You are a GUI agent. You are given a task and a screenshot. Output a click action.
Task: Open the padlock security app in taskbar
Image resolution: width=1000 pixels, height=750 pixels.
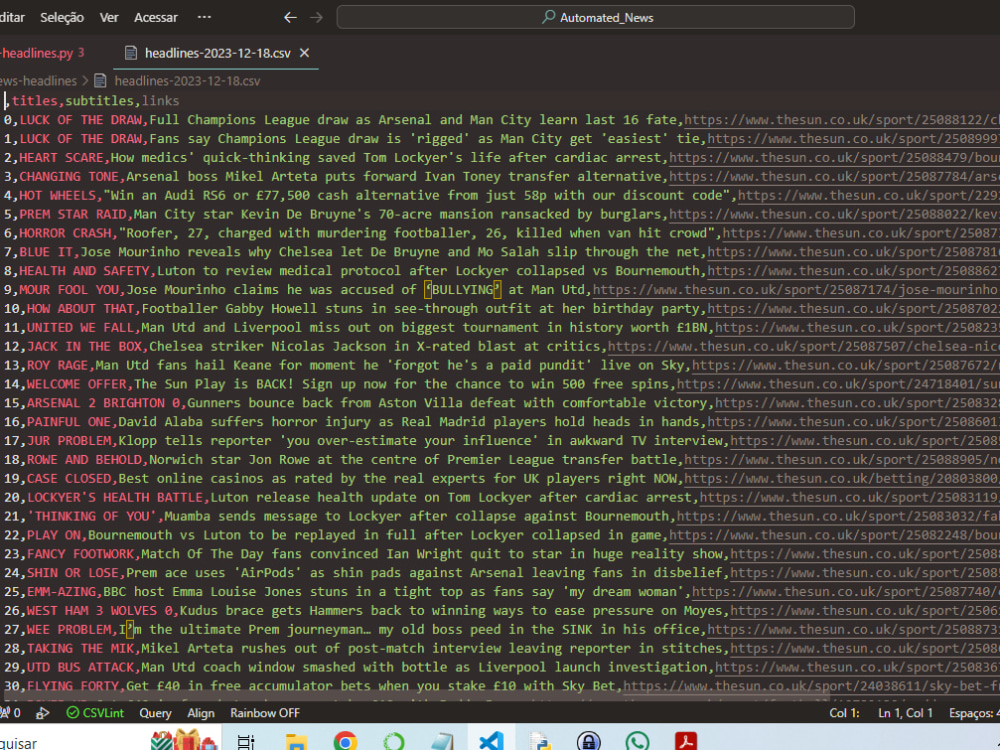click(x=589, y=742)
